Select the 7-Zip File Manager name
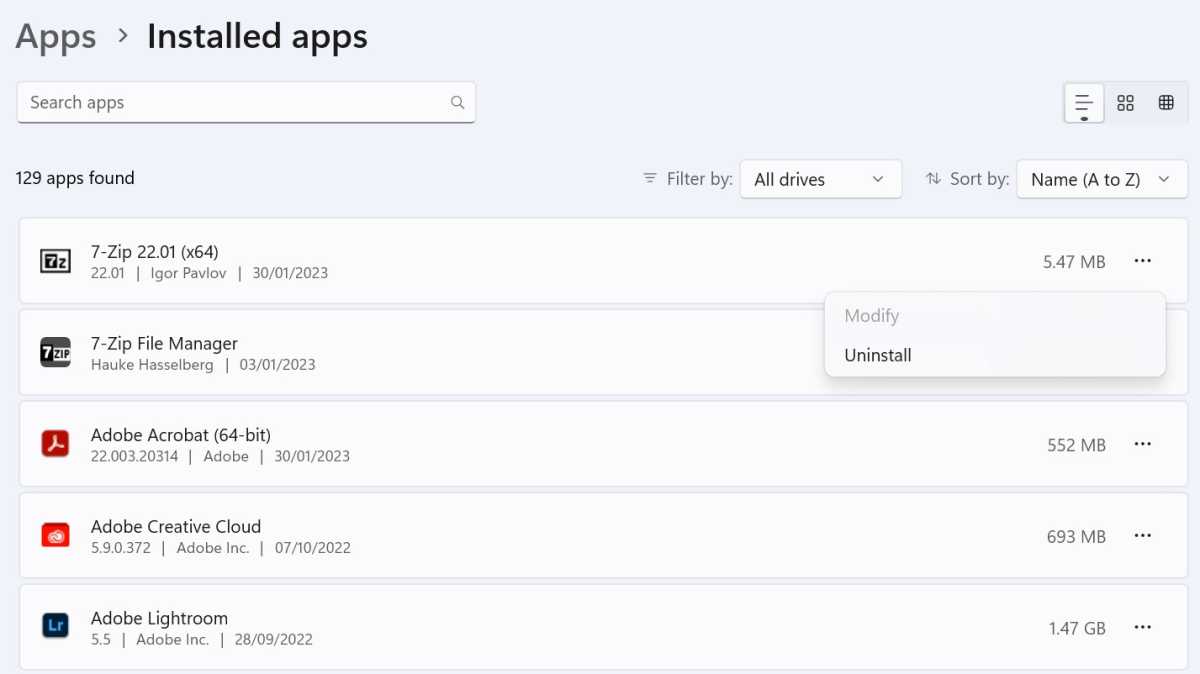Image resolution: width=1200 pixels, height=674 pixels. coord(164,343)
